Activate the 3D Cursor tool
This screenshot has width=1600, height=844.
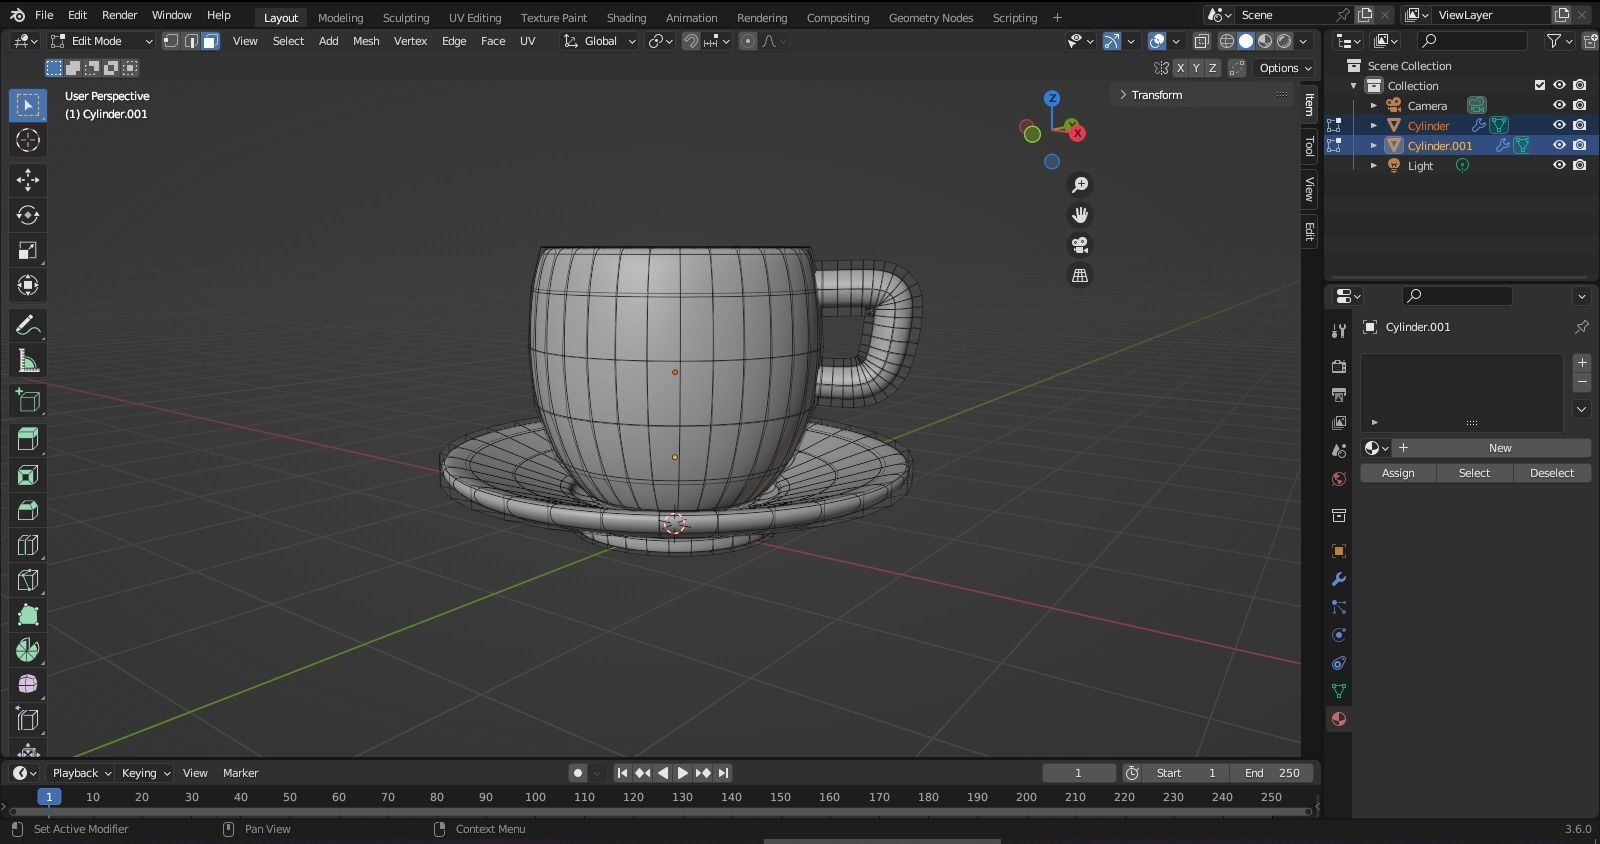click(28, 140)
